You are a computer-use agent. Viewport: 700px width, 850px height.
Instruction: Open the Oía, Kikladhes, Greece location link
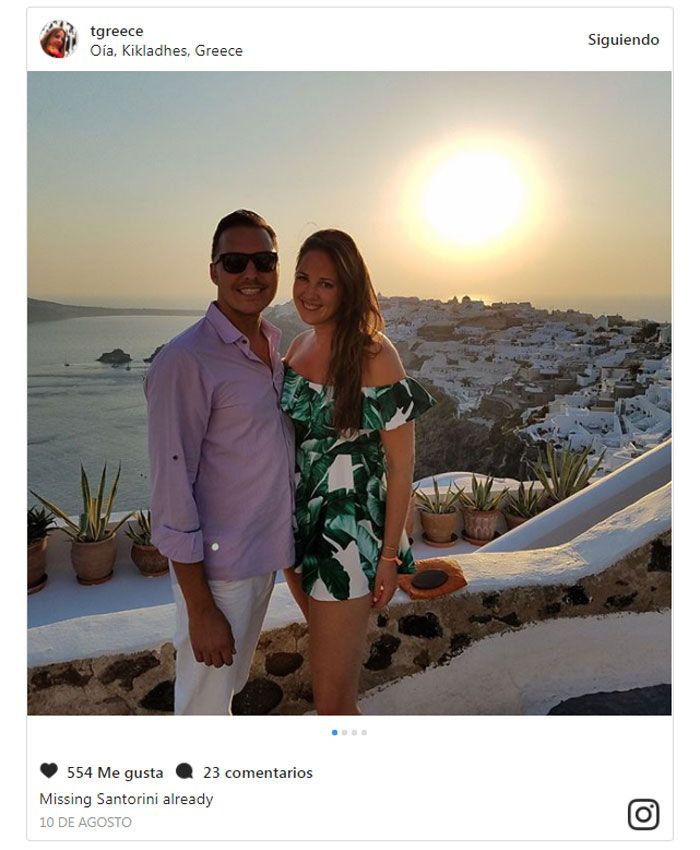[166, 51]
